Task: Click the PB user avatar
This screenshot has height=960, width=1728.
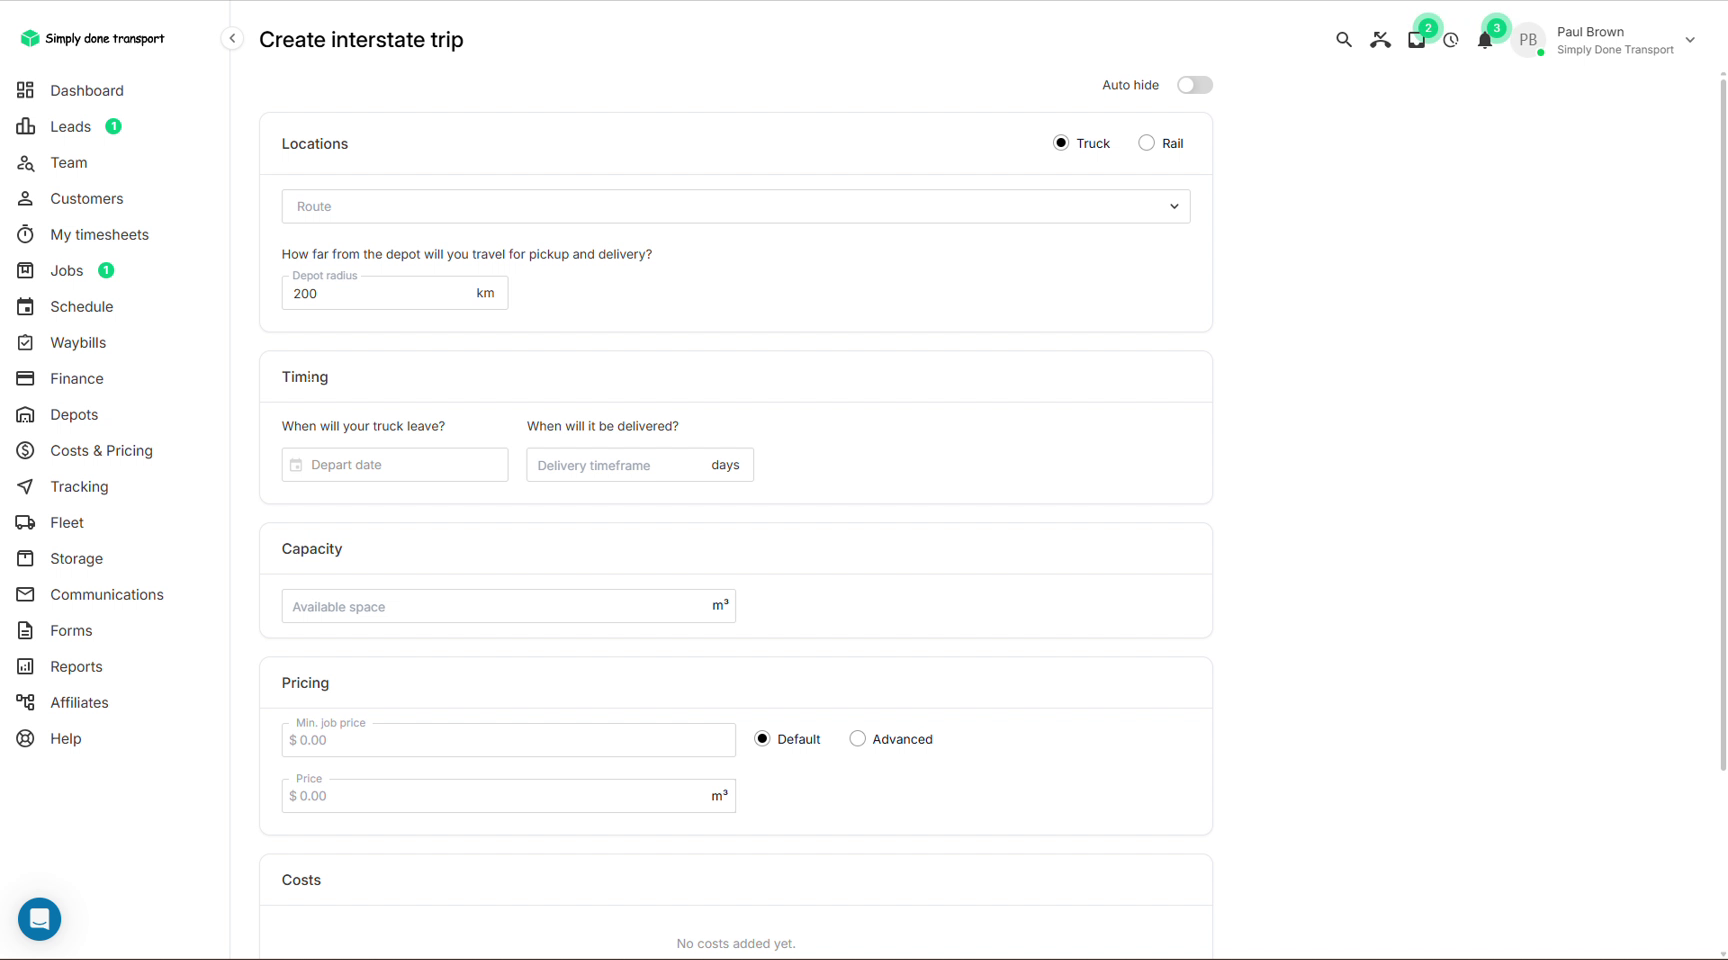Action: click(x=1527, y=40)
